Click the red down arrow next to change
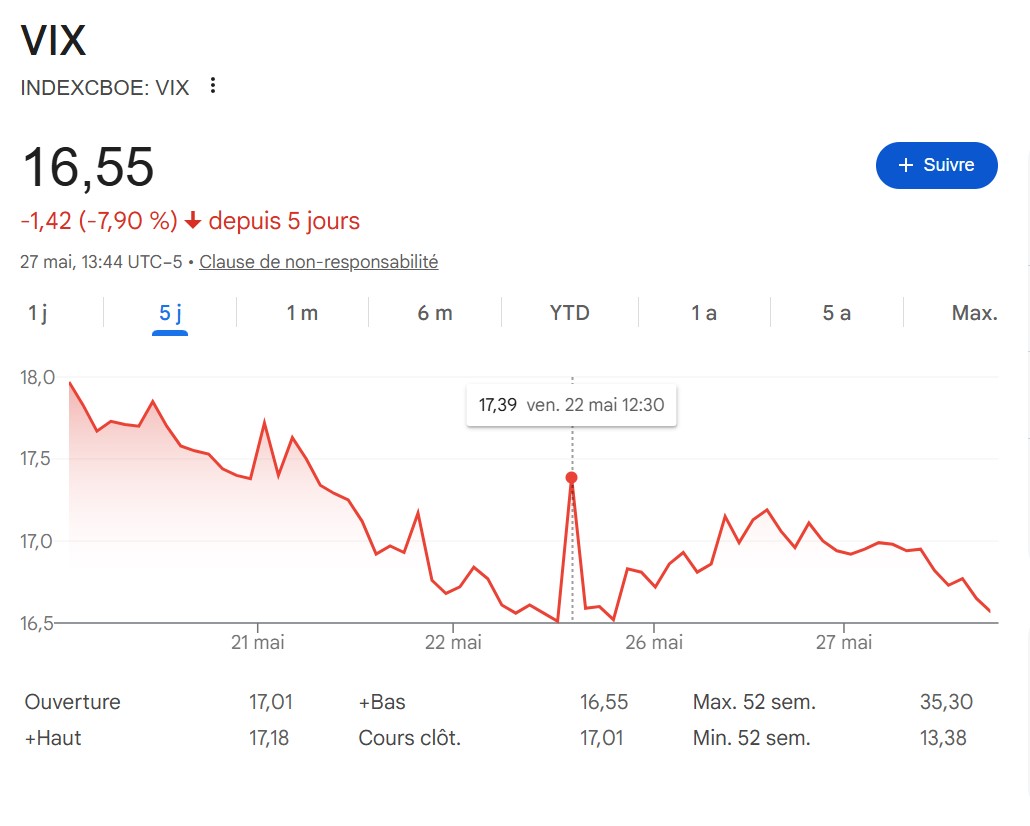Screen dimensions: 1030x826 pos(192,221)
